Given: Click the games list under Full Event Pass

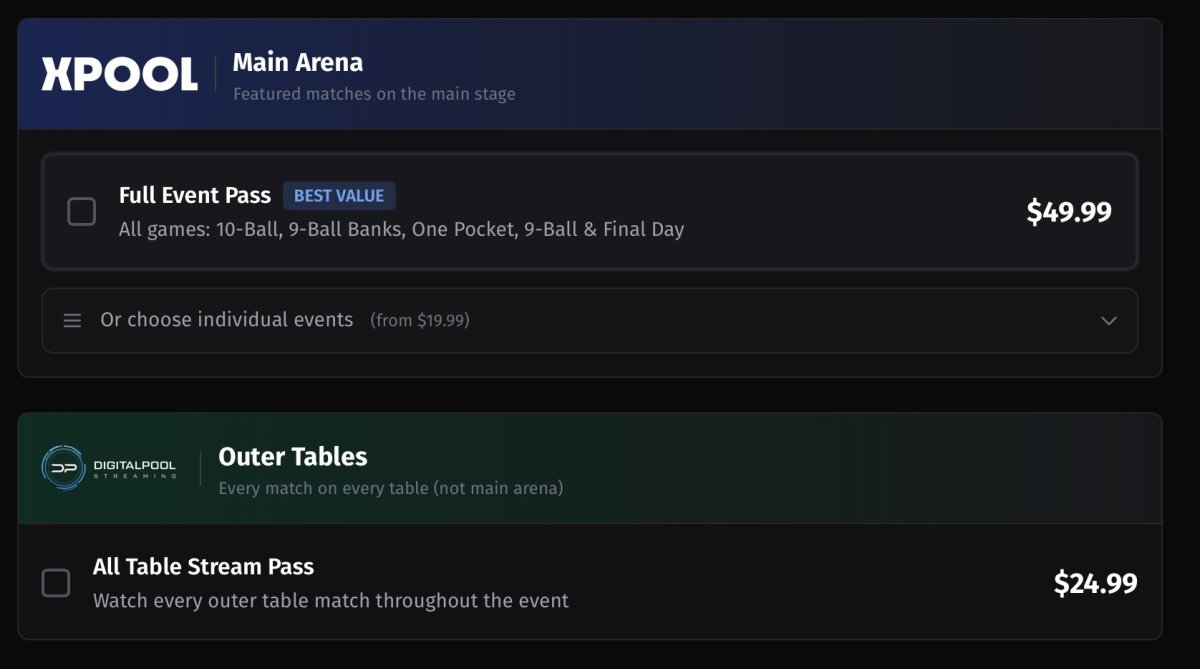Looking at the screenshot, I should coord(401,229).
